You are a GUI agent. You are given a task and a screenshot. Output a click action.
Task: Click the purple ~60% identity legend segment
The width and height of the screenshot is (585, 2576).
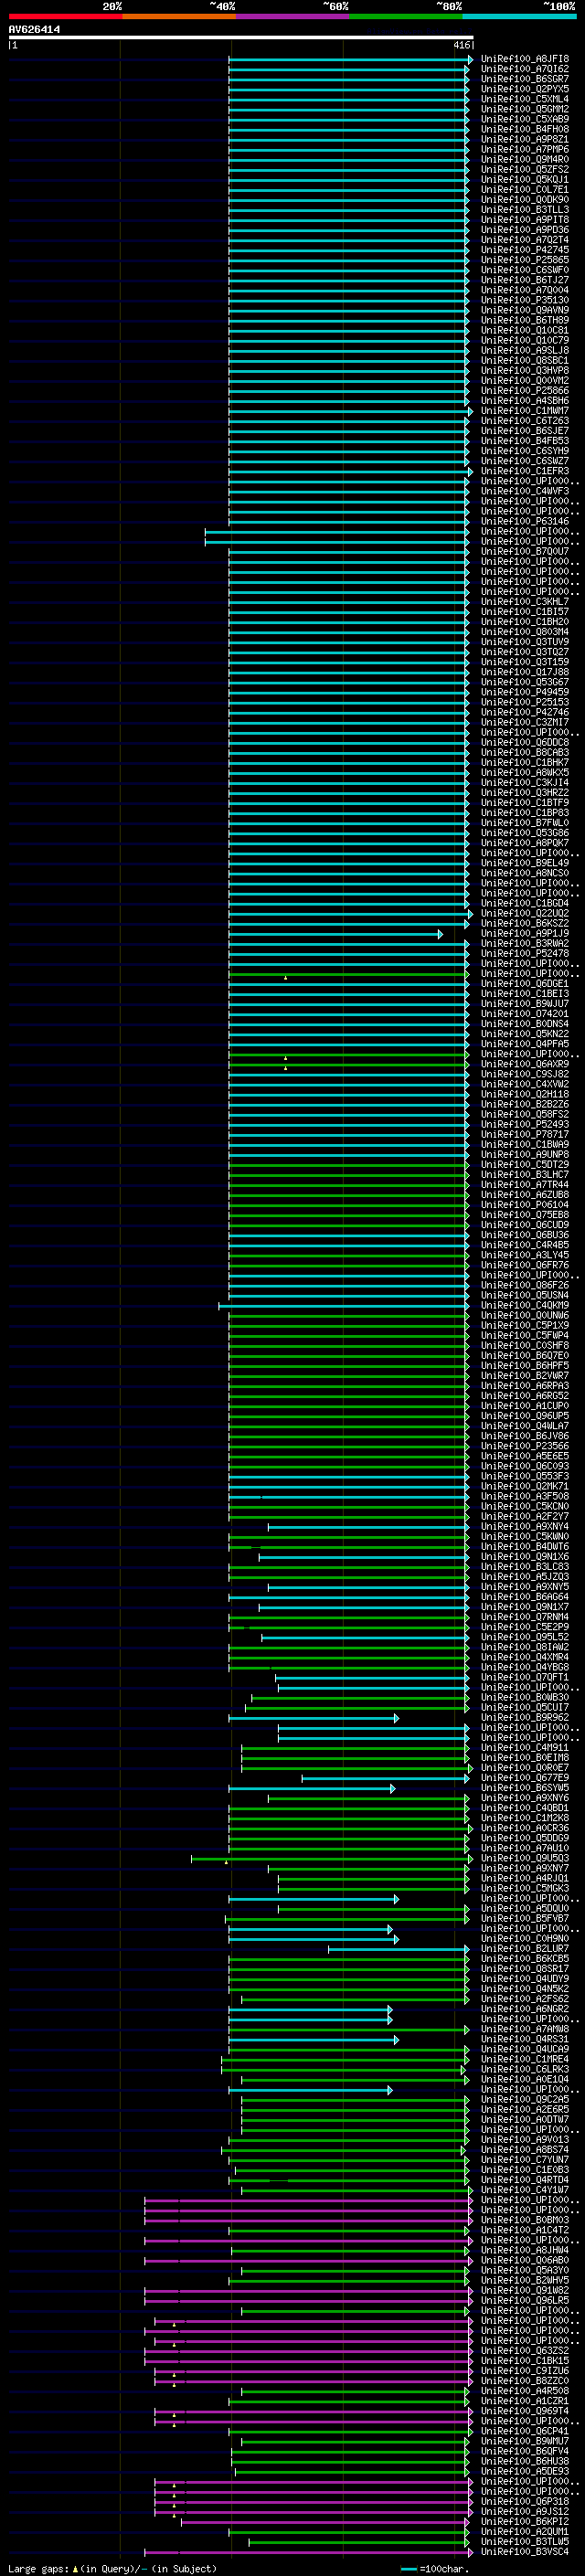[x=292, y=16]
